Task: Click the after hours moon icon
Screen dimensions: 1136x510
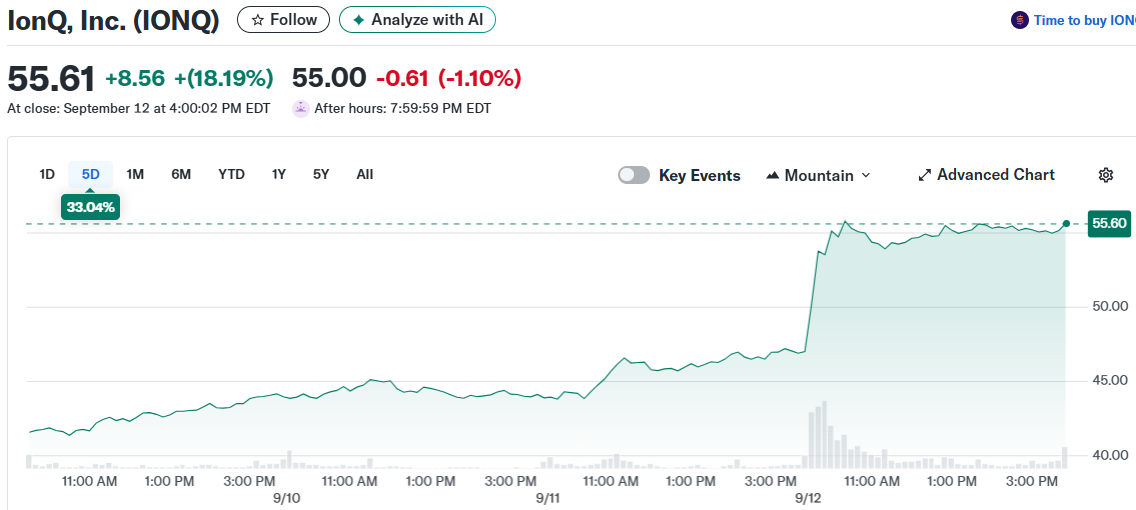Action: [301, 109]
